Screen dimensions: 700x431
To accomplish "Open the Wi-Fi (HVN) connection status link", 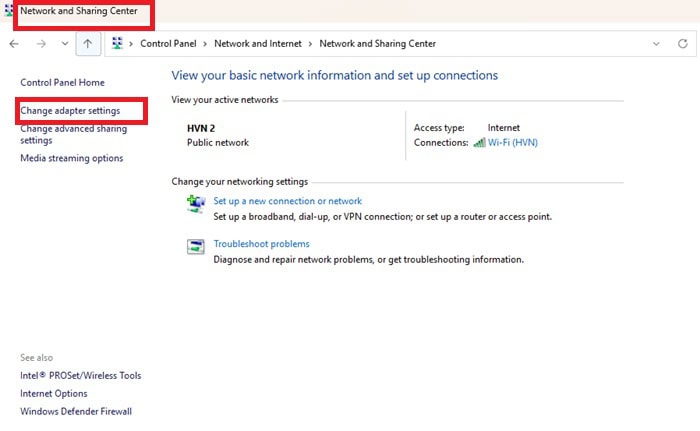I will click(x=512, y=143).
